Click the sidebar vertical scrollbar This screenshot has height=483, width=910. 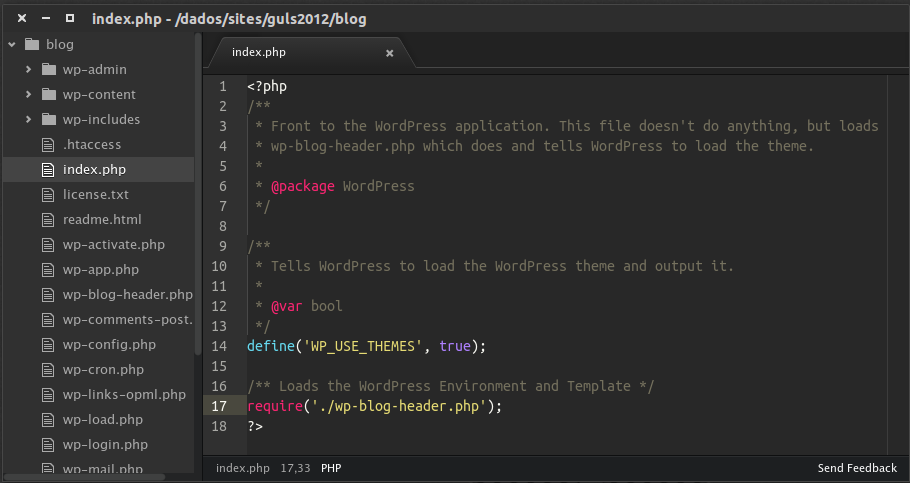[198, 194]
